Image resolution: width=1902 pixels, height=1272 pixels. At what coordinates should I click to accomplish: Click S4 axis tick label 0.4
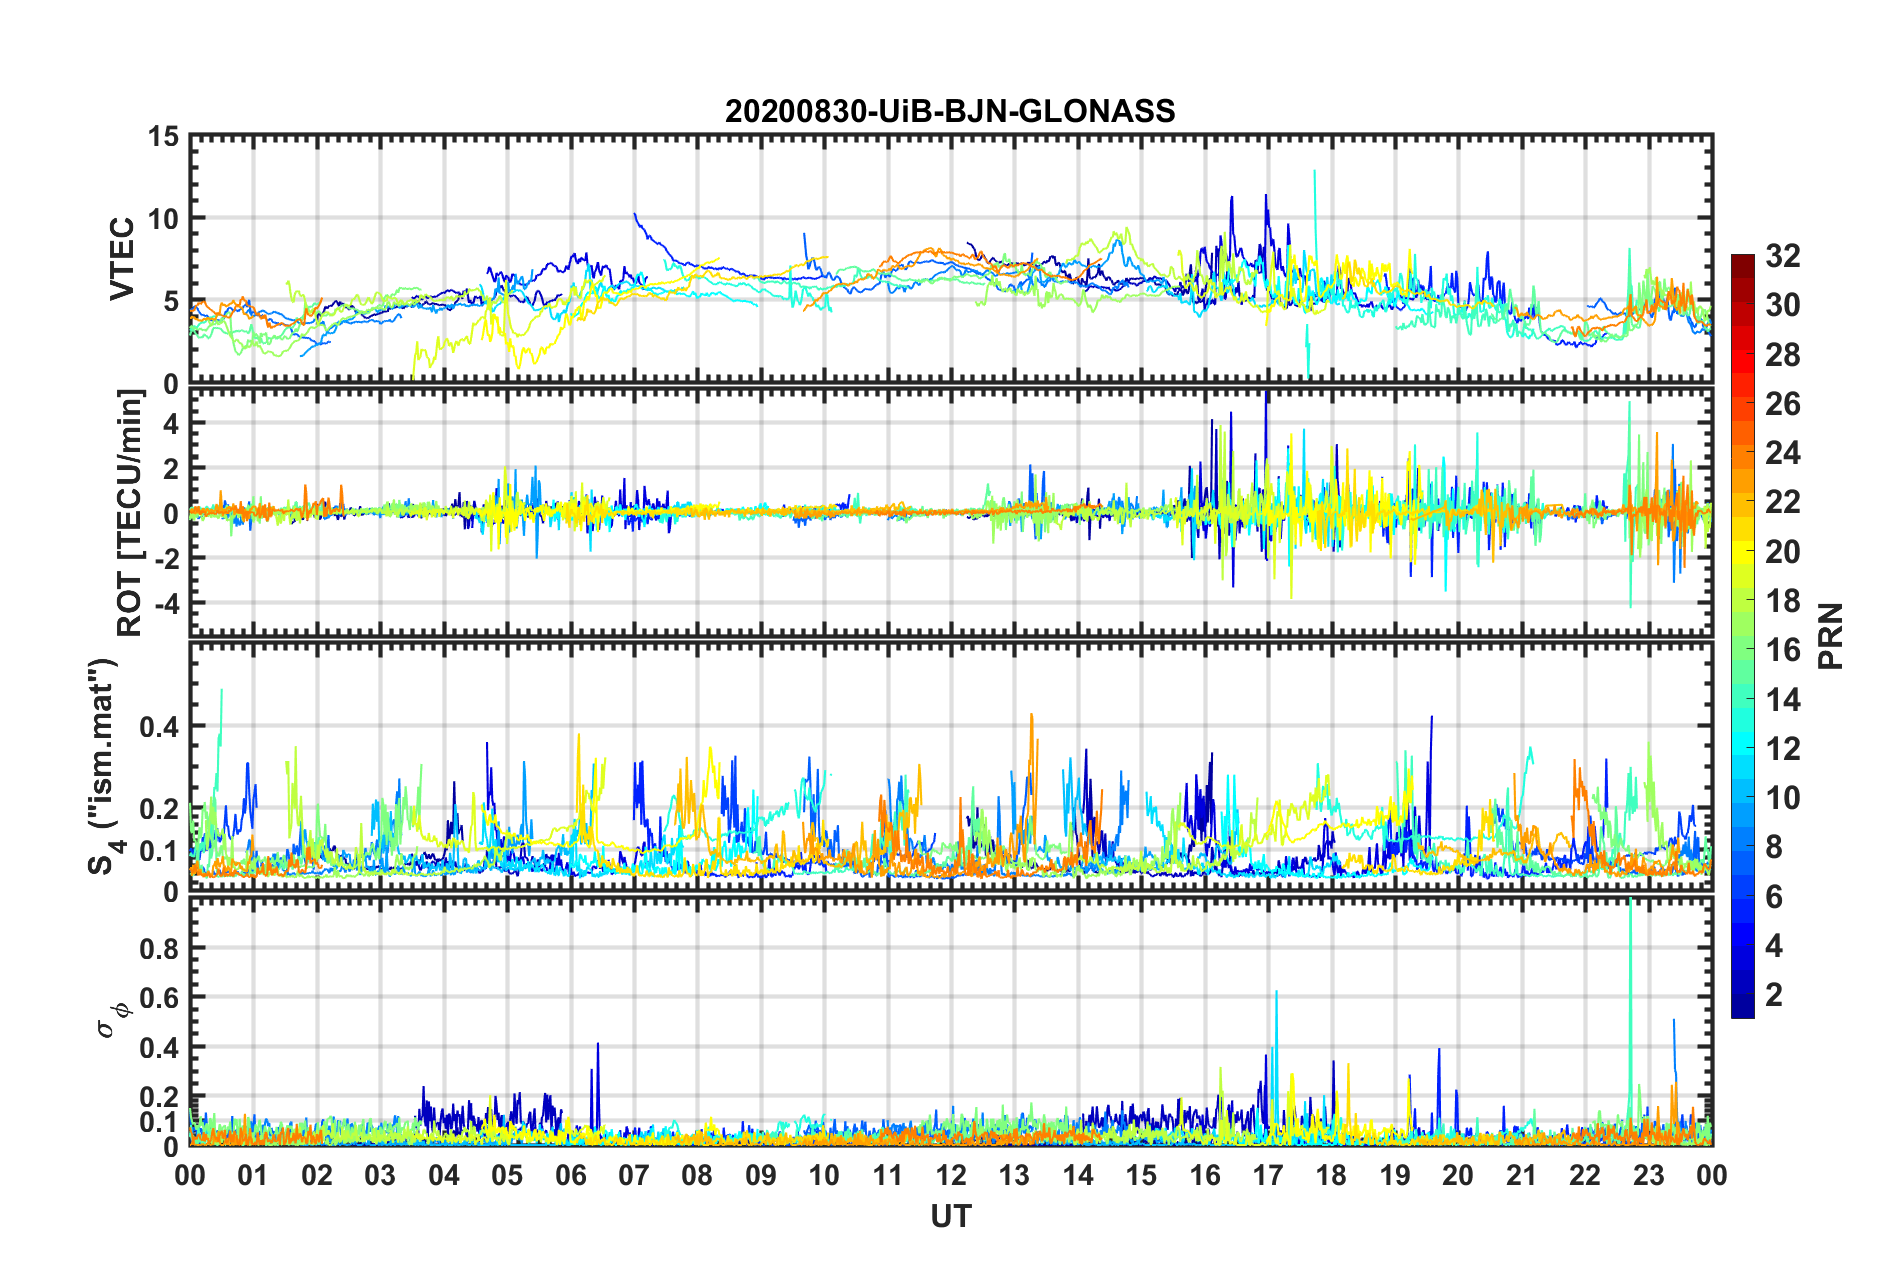[x=159, y=727]
